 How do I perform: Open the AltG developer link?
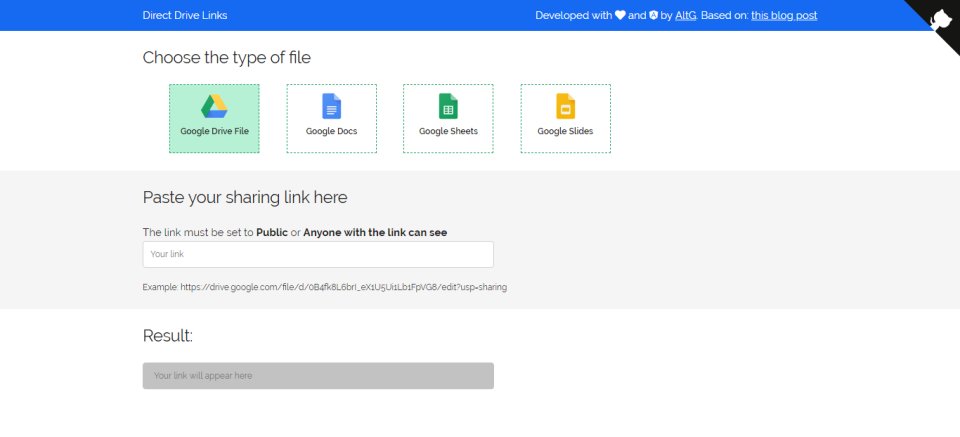coord(686,15)
